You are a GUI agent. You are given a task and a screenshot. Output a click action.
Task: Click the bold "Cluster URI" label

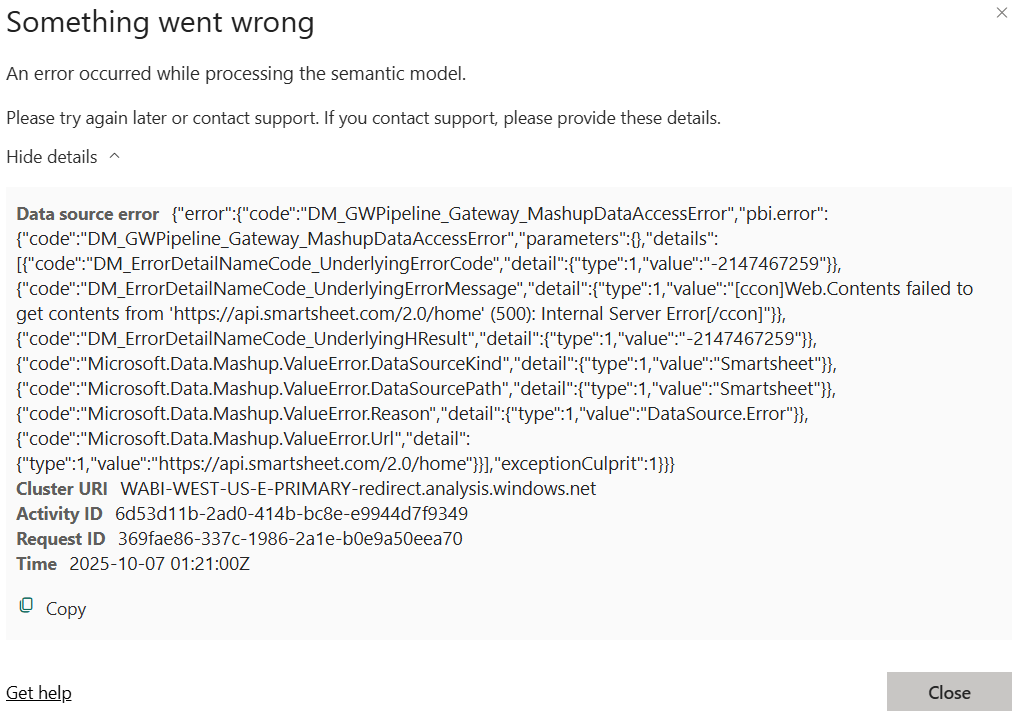point(62,489)
